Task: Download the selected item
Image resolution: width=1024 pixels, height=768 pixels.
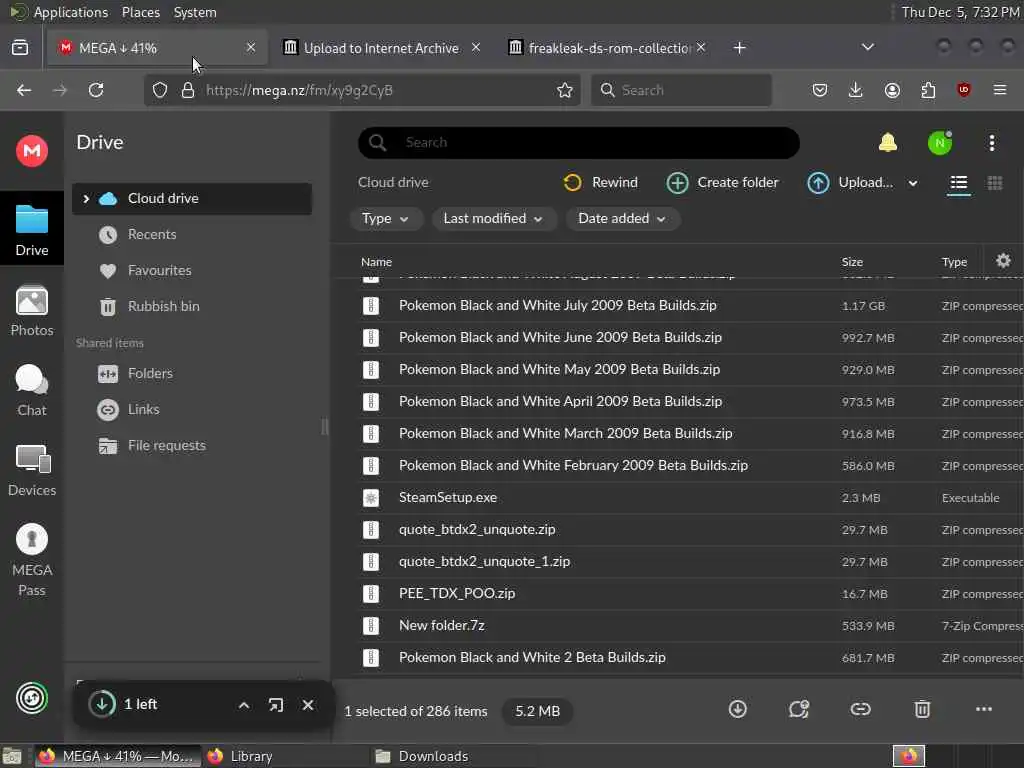Action: click(737, 709)
